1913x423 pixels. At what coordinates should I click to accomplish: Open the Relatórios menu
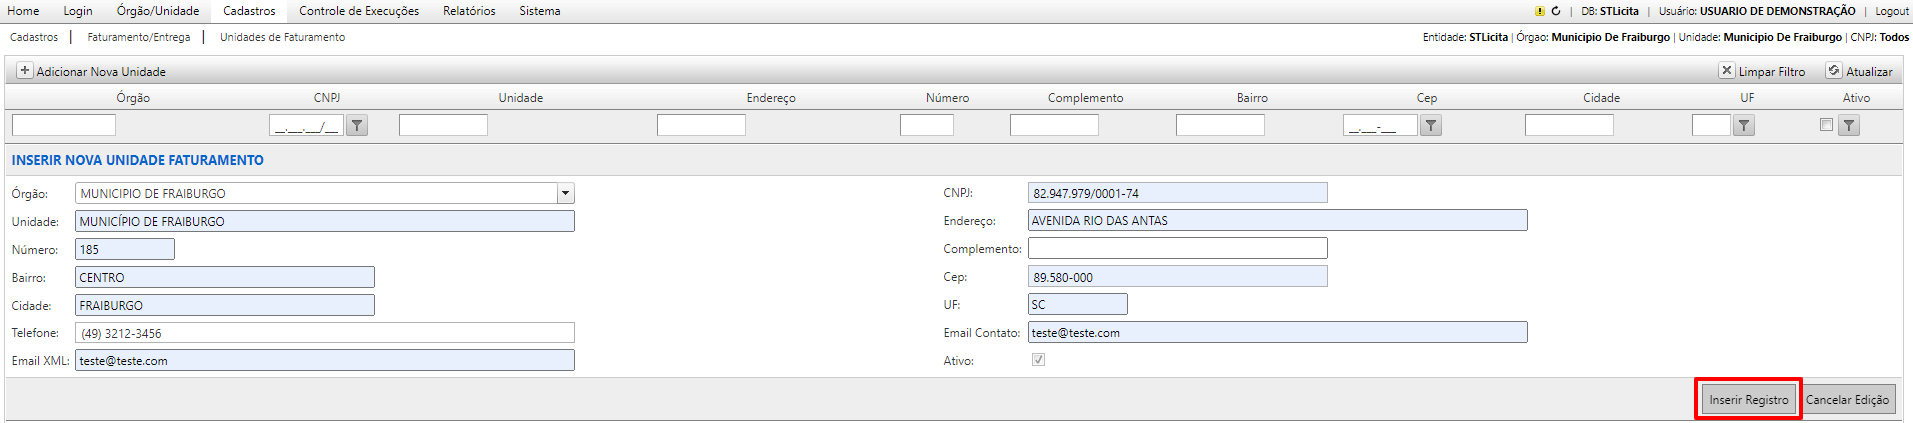pyautogui.click(x=469, y=11)
